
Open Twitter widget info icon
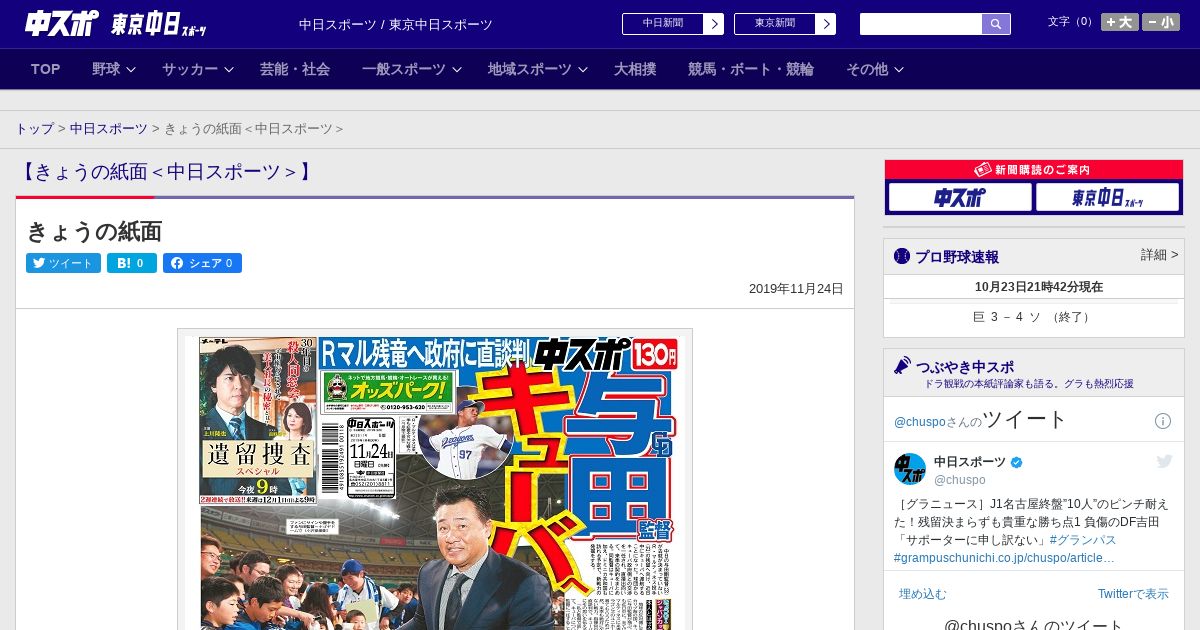1163,421
